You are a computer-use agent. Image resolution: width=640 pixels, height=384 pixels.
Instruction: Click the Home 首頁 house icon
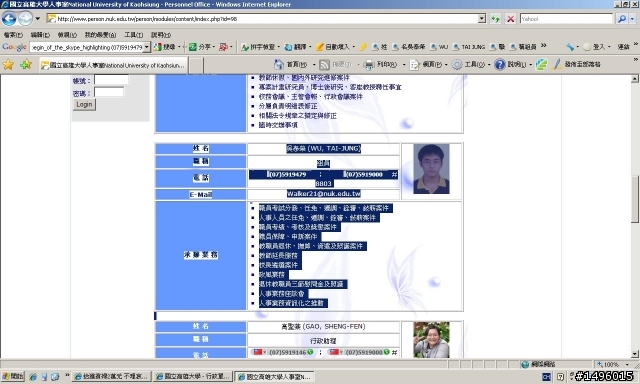(279, 64)
